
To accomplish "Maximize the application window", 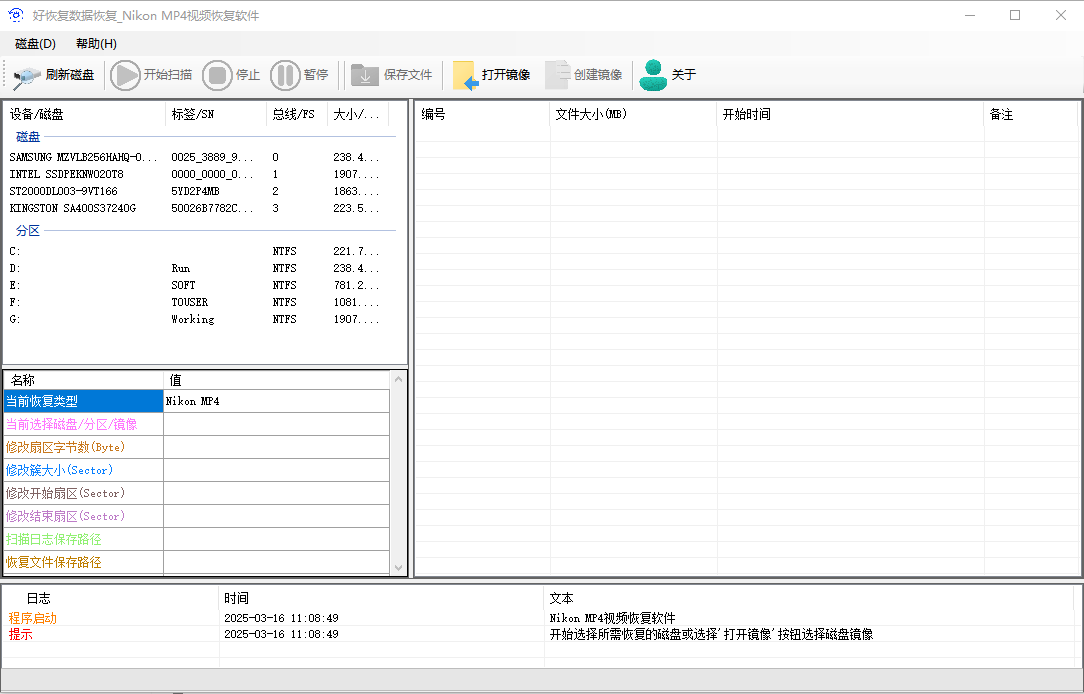I will tap(1015, 15).
